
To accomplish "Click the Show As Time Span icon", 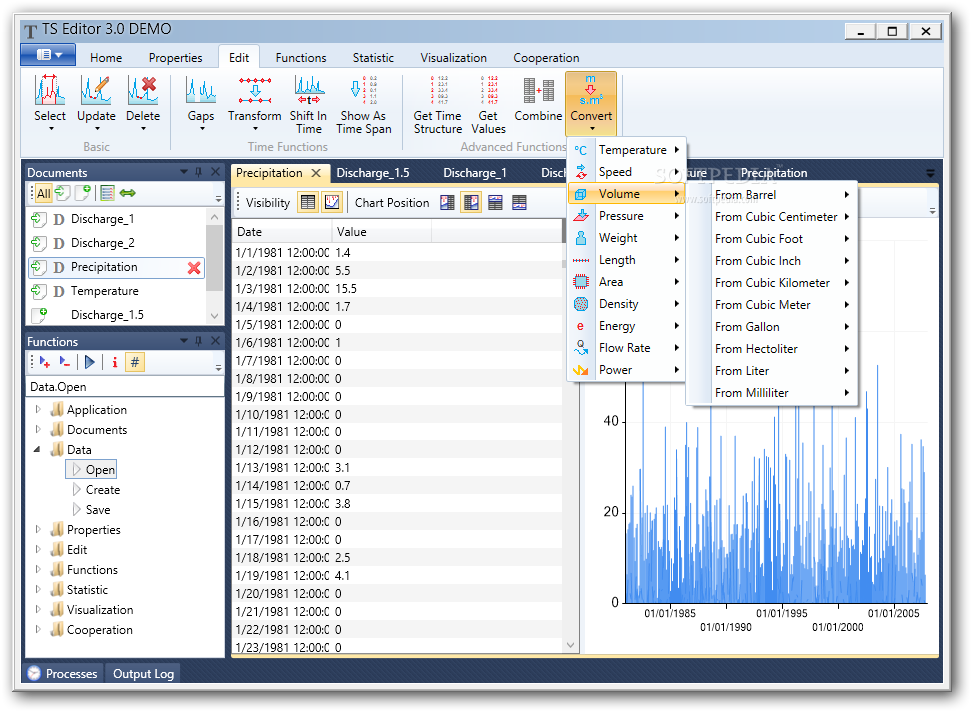I will (x=364, y=105).
